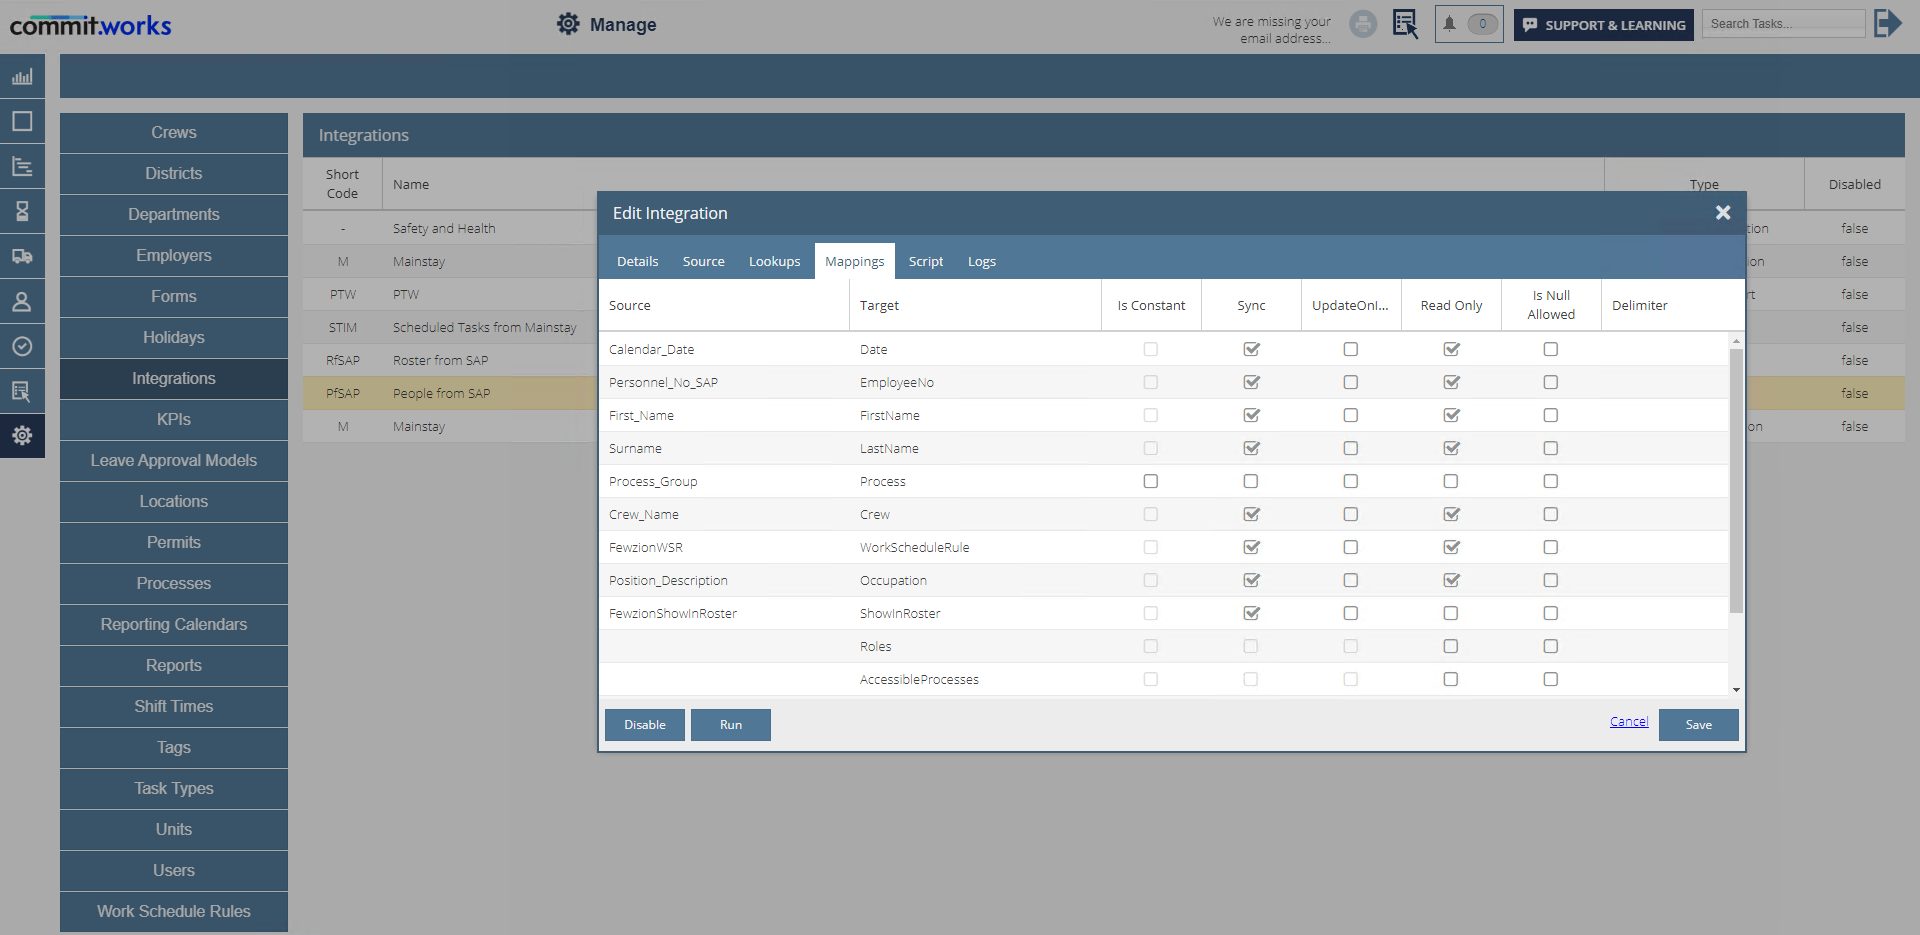Open Work Schedule Rules menu item
The image size is (1920, 935).
coord(174,911)
